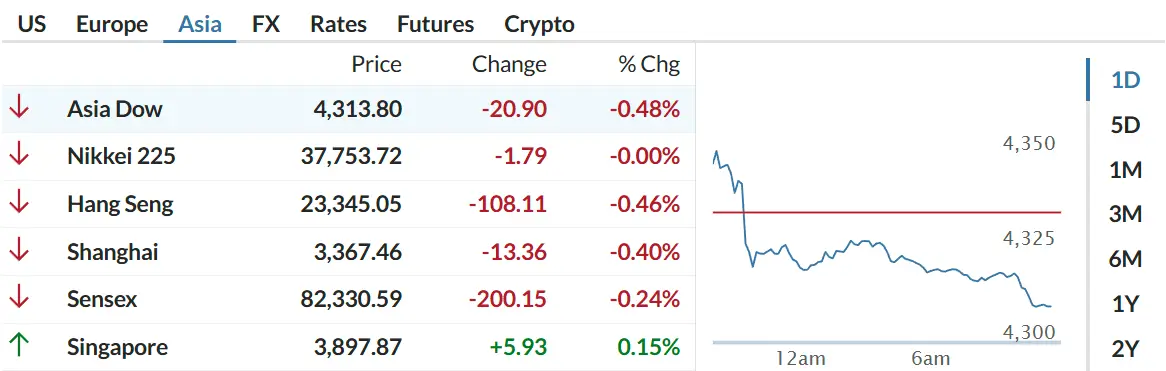
Task: Click the red arrow icon for Hang Seng
Action: pyautogui.click(x=19, y=204)
